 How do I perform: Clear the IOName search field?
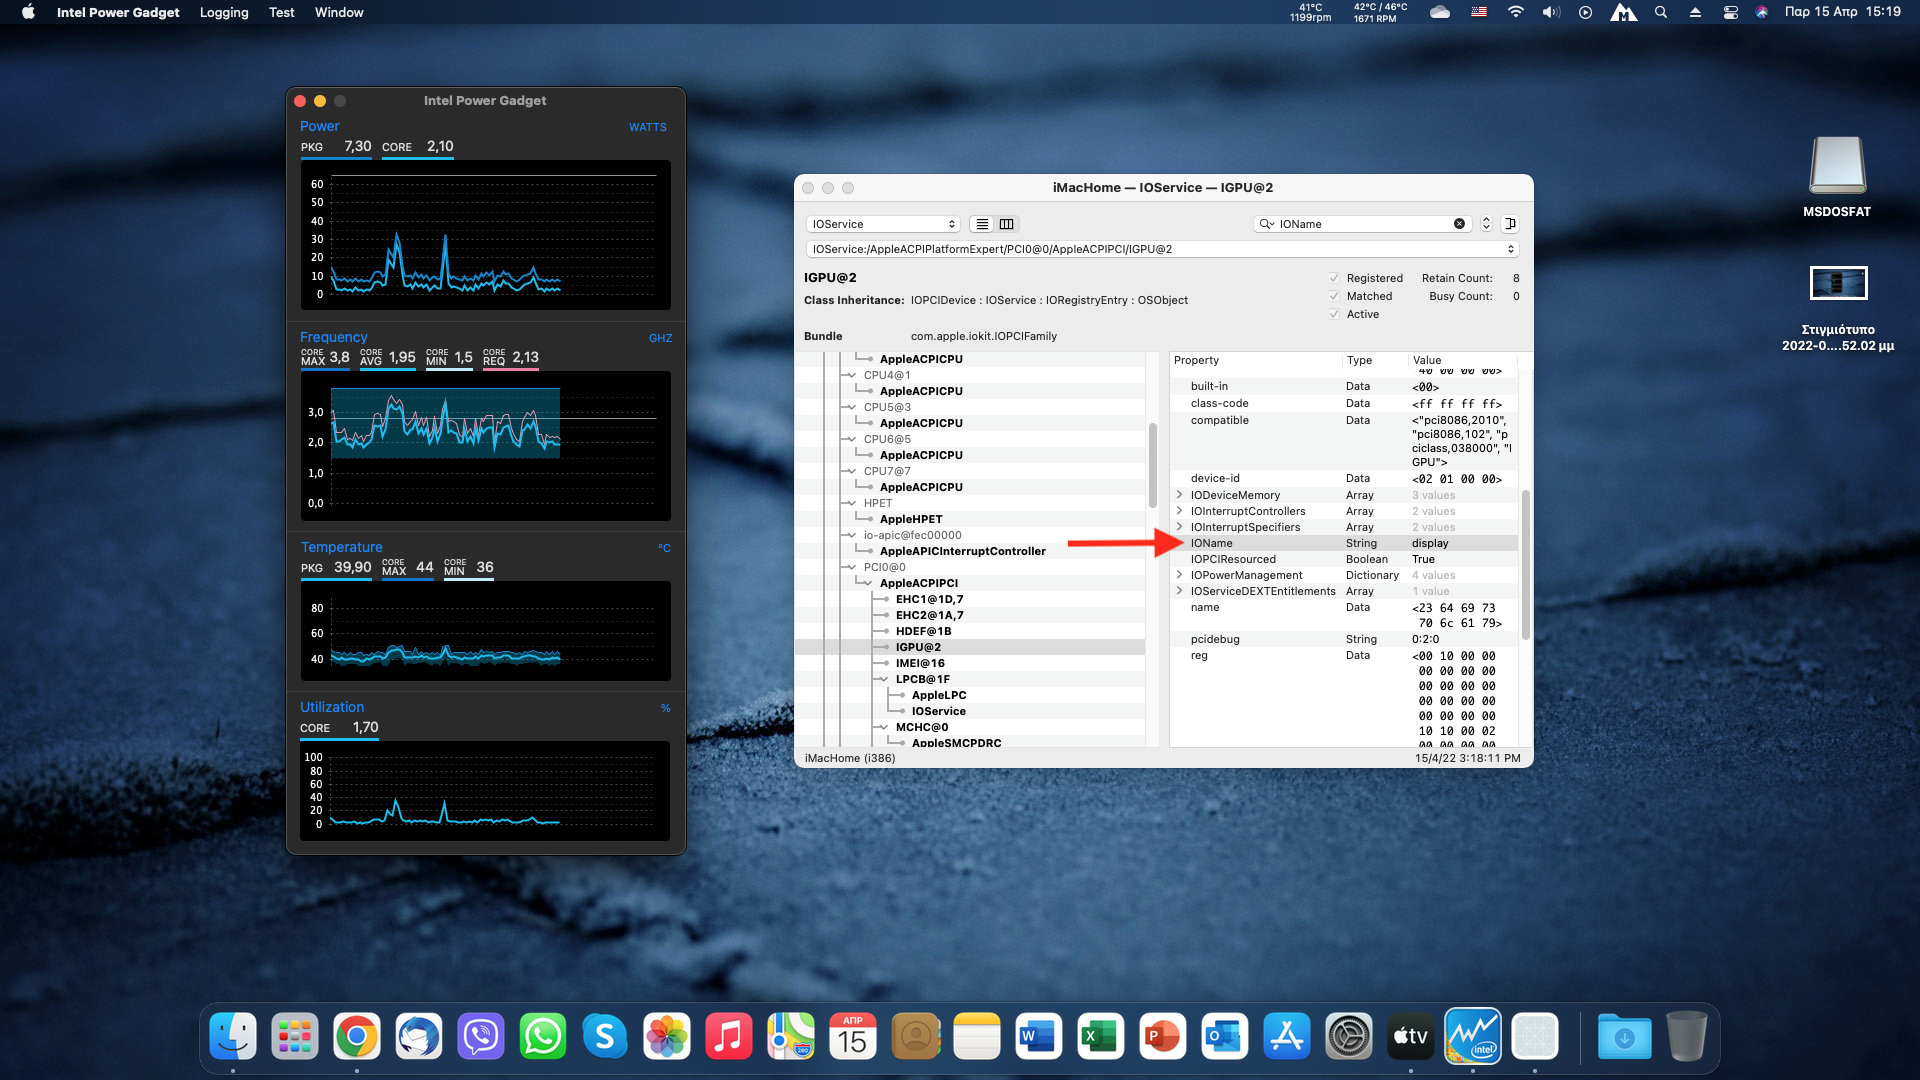point(1459,224)
